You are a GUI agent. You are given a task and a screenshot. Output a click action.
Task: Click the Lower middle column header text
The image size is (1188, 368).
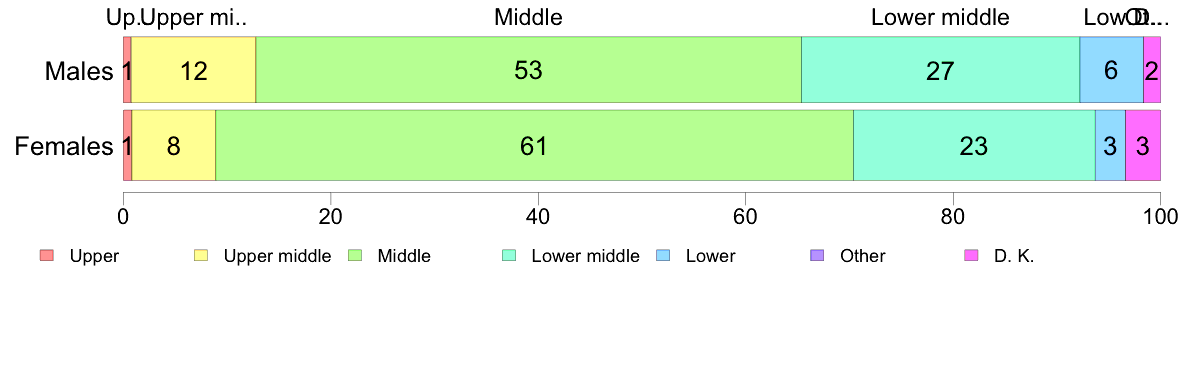(x=940, y=17)
